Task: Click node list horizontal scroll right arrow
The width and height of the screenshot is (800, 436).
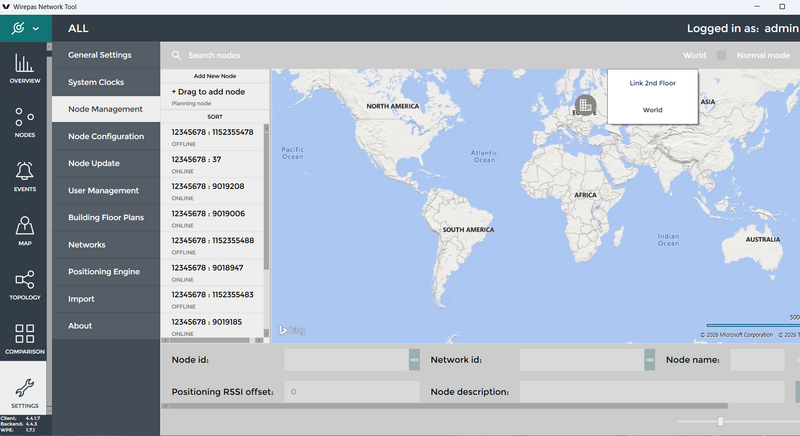Action: coord(259,340)
